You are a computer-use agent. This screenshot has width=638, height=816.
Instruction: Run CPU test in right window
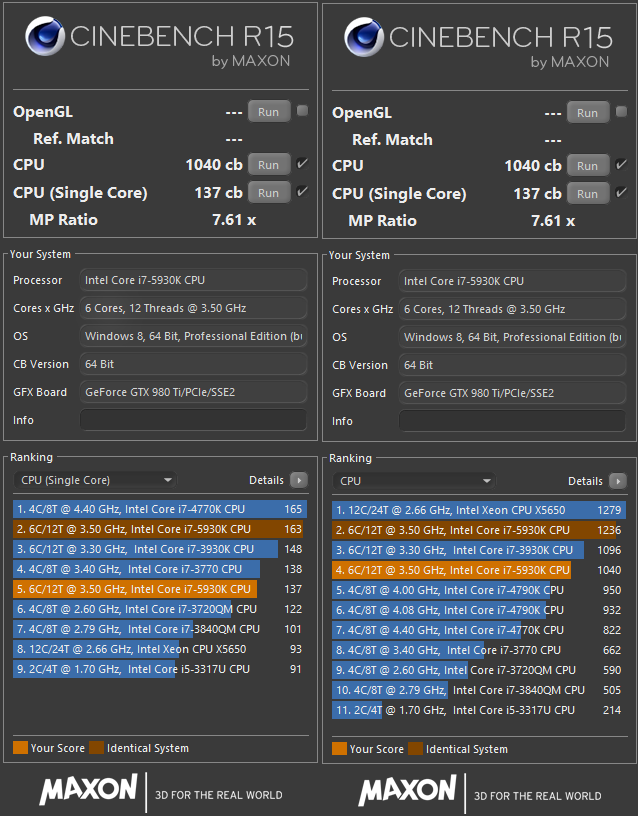pyautogui.click(x=588, y=165)
